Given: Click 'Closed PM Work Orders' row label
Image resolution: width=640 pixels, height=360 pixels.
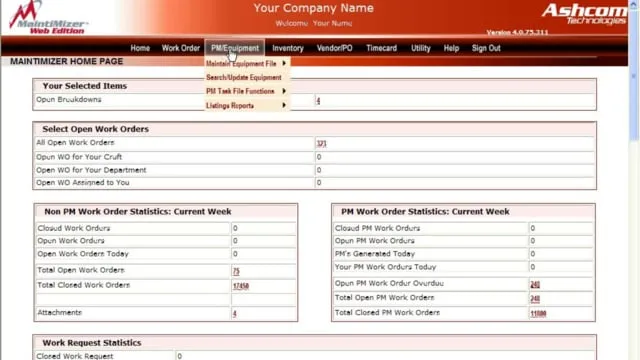Looking at the screenshot, I should pyautogui.click(x=378, y=228).
